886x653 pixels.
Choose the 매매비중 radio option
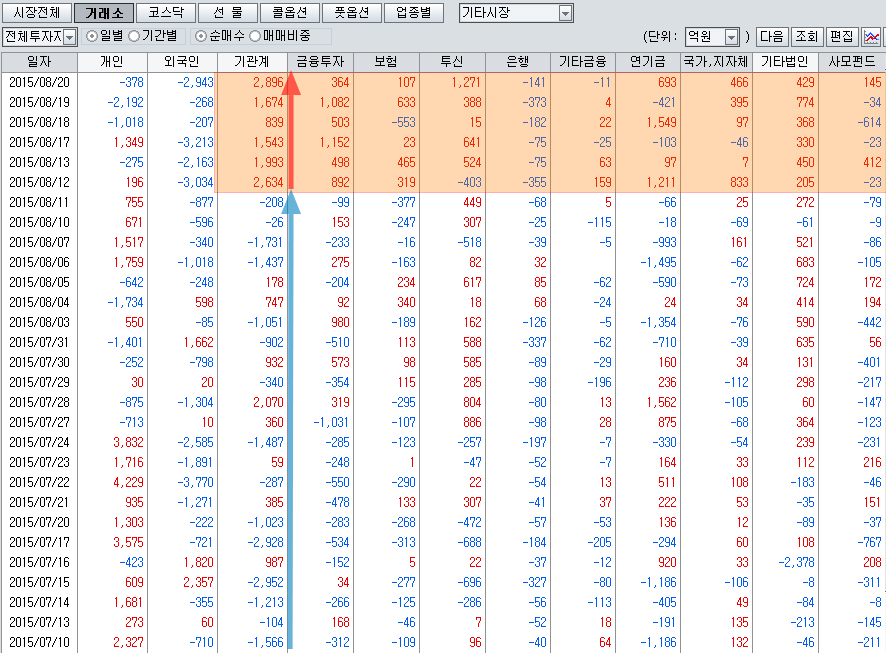(255, 37)
